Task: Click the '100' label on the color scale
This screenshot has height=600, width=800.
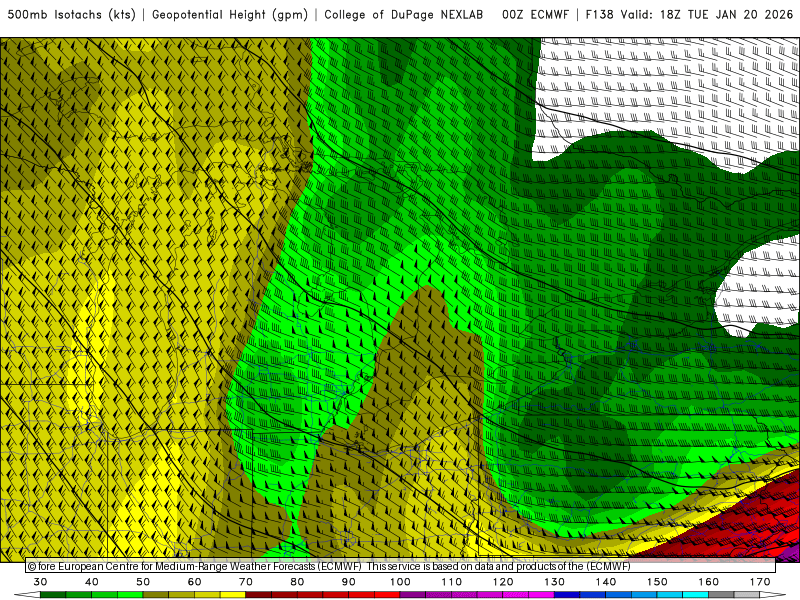Action: point(401,582)
